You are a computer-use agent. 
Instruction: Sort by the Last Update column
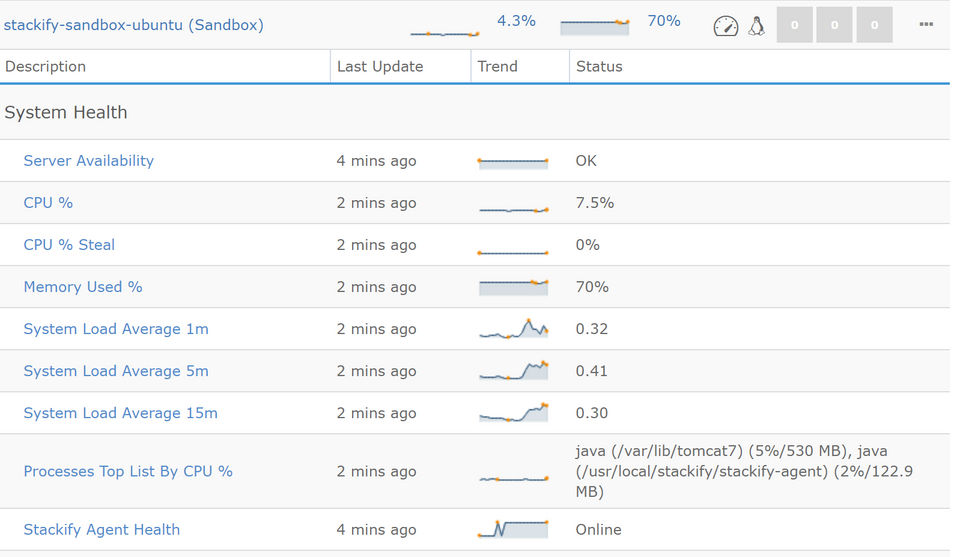(x=380, y=67)
